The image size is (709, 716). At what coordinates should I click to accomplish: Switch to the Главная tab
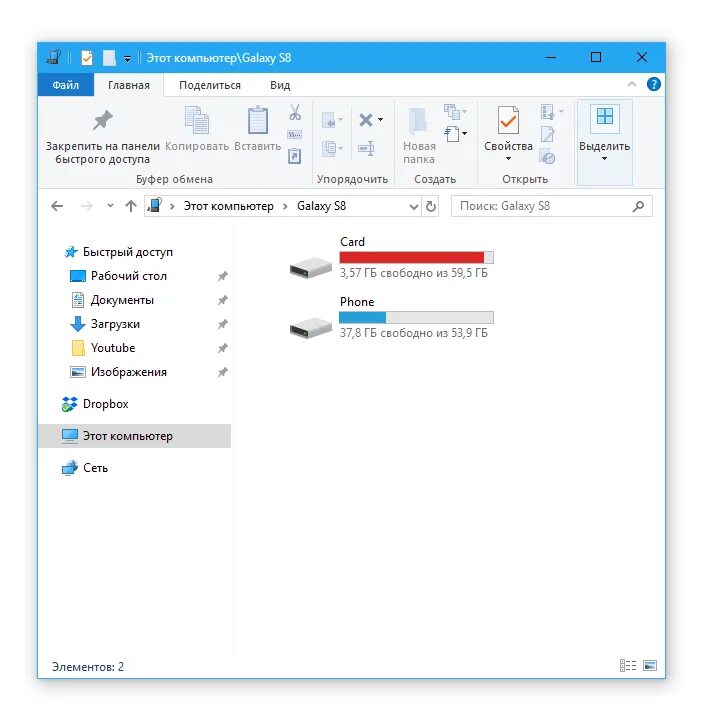[x=129, y=85]
